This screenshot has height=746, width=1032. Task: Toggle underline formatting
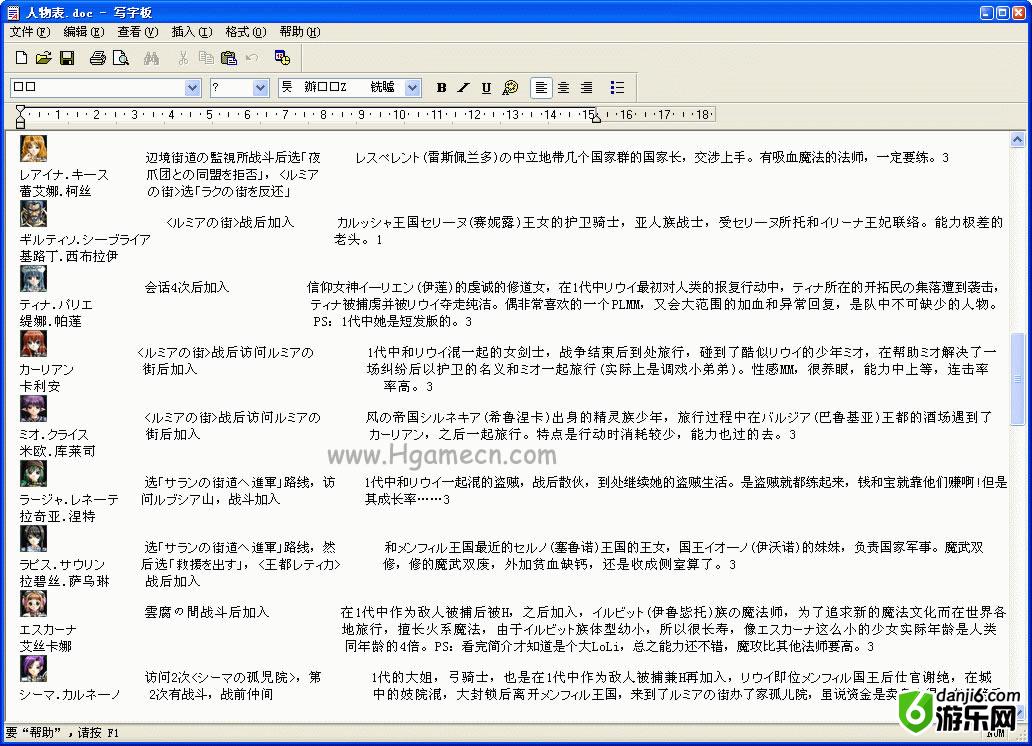486,88
